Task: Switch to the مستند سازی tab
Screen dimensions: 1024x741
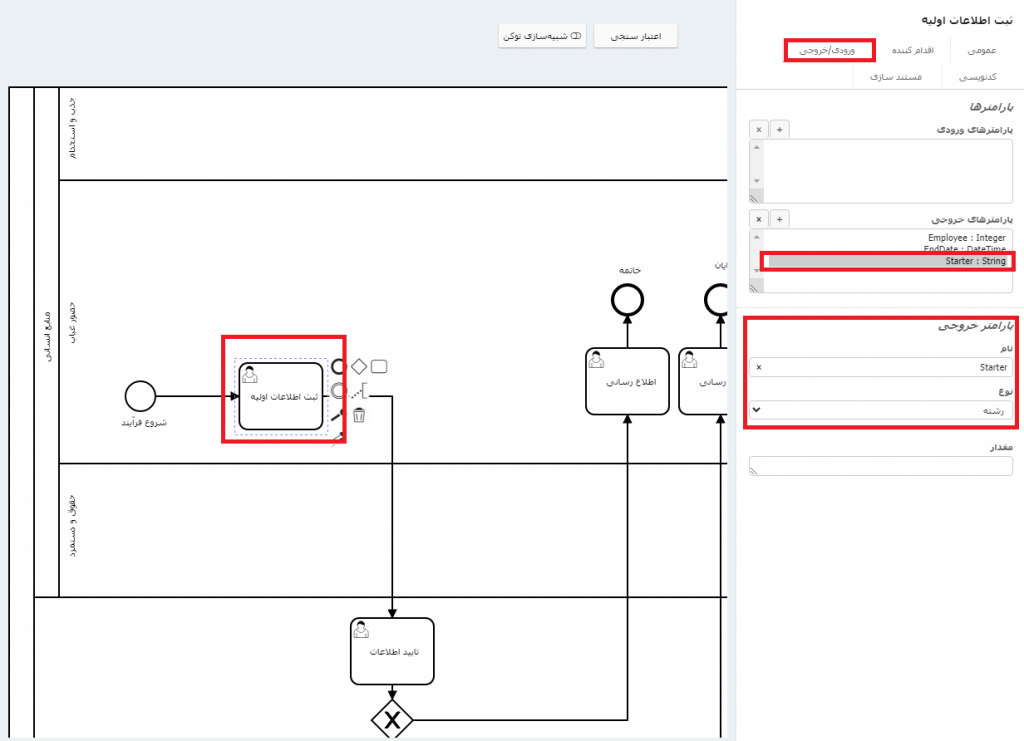Action: tap(894, 76)
